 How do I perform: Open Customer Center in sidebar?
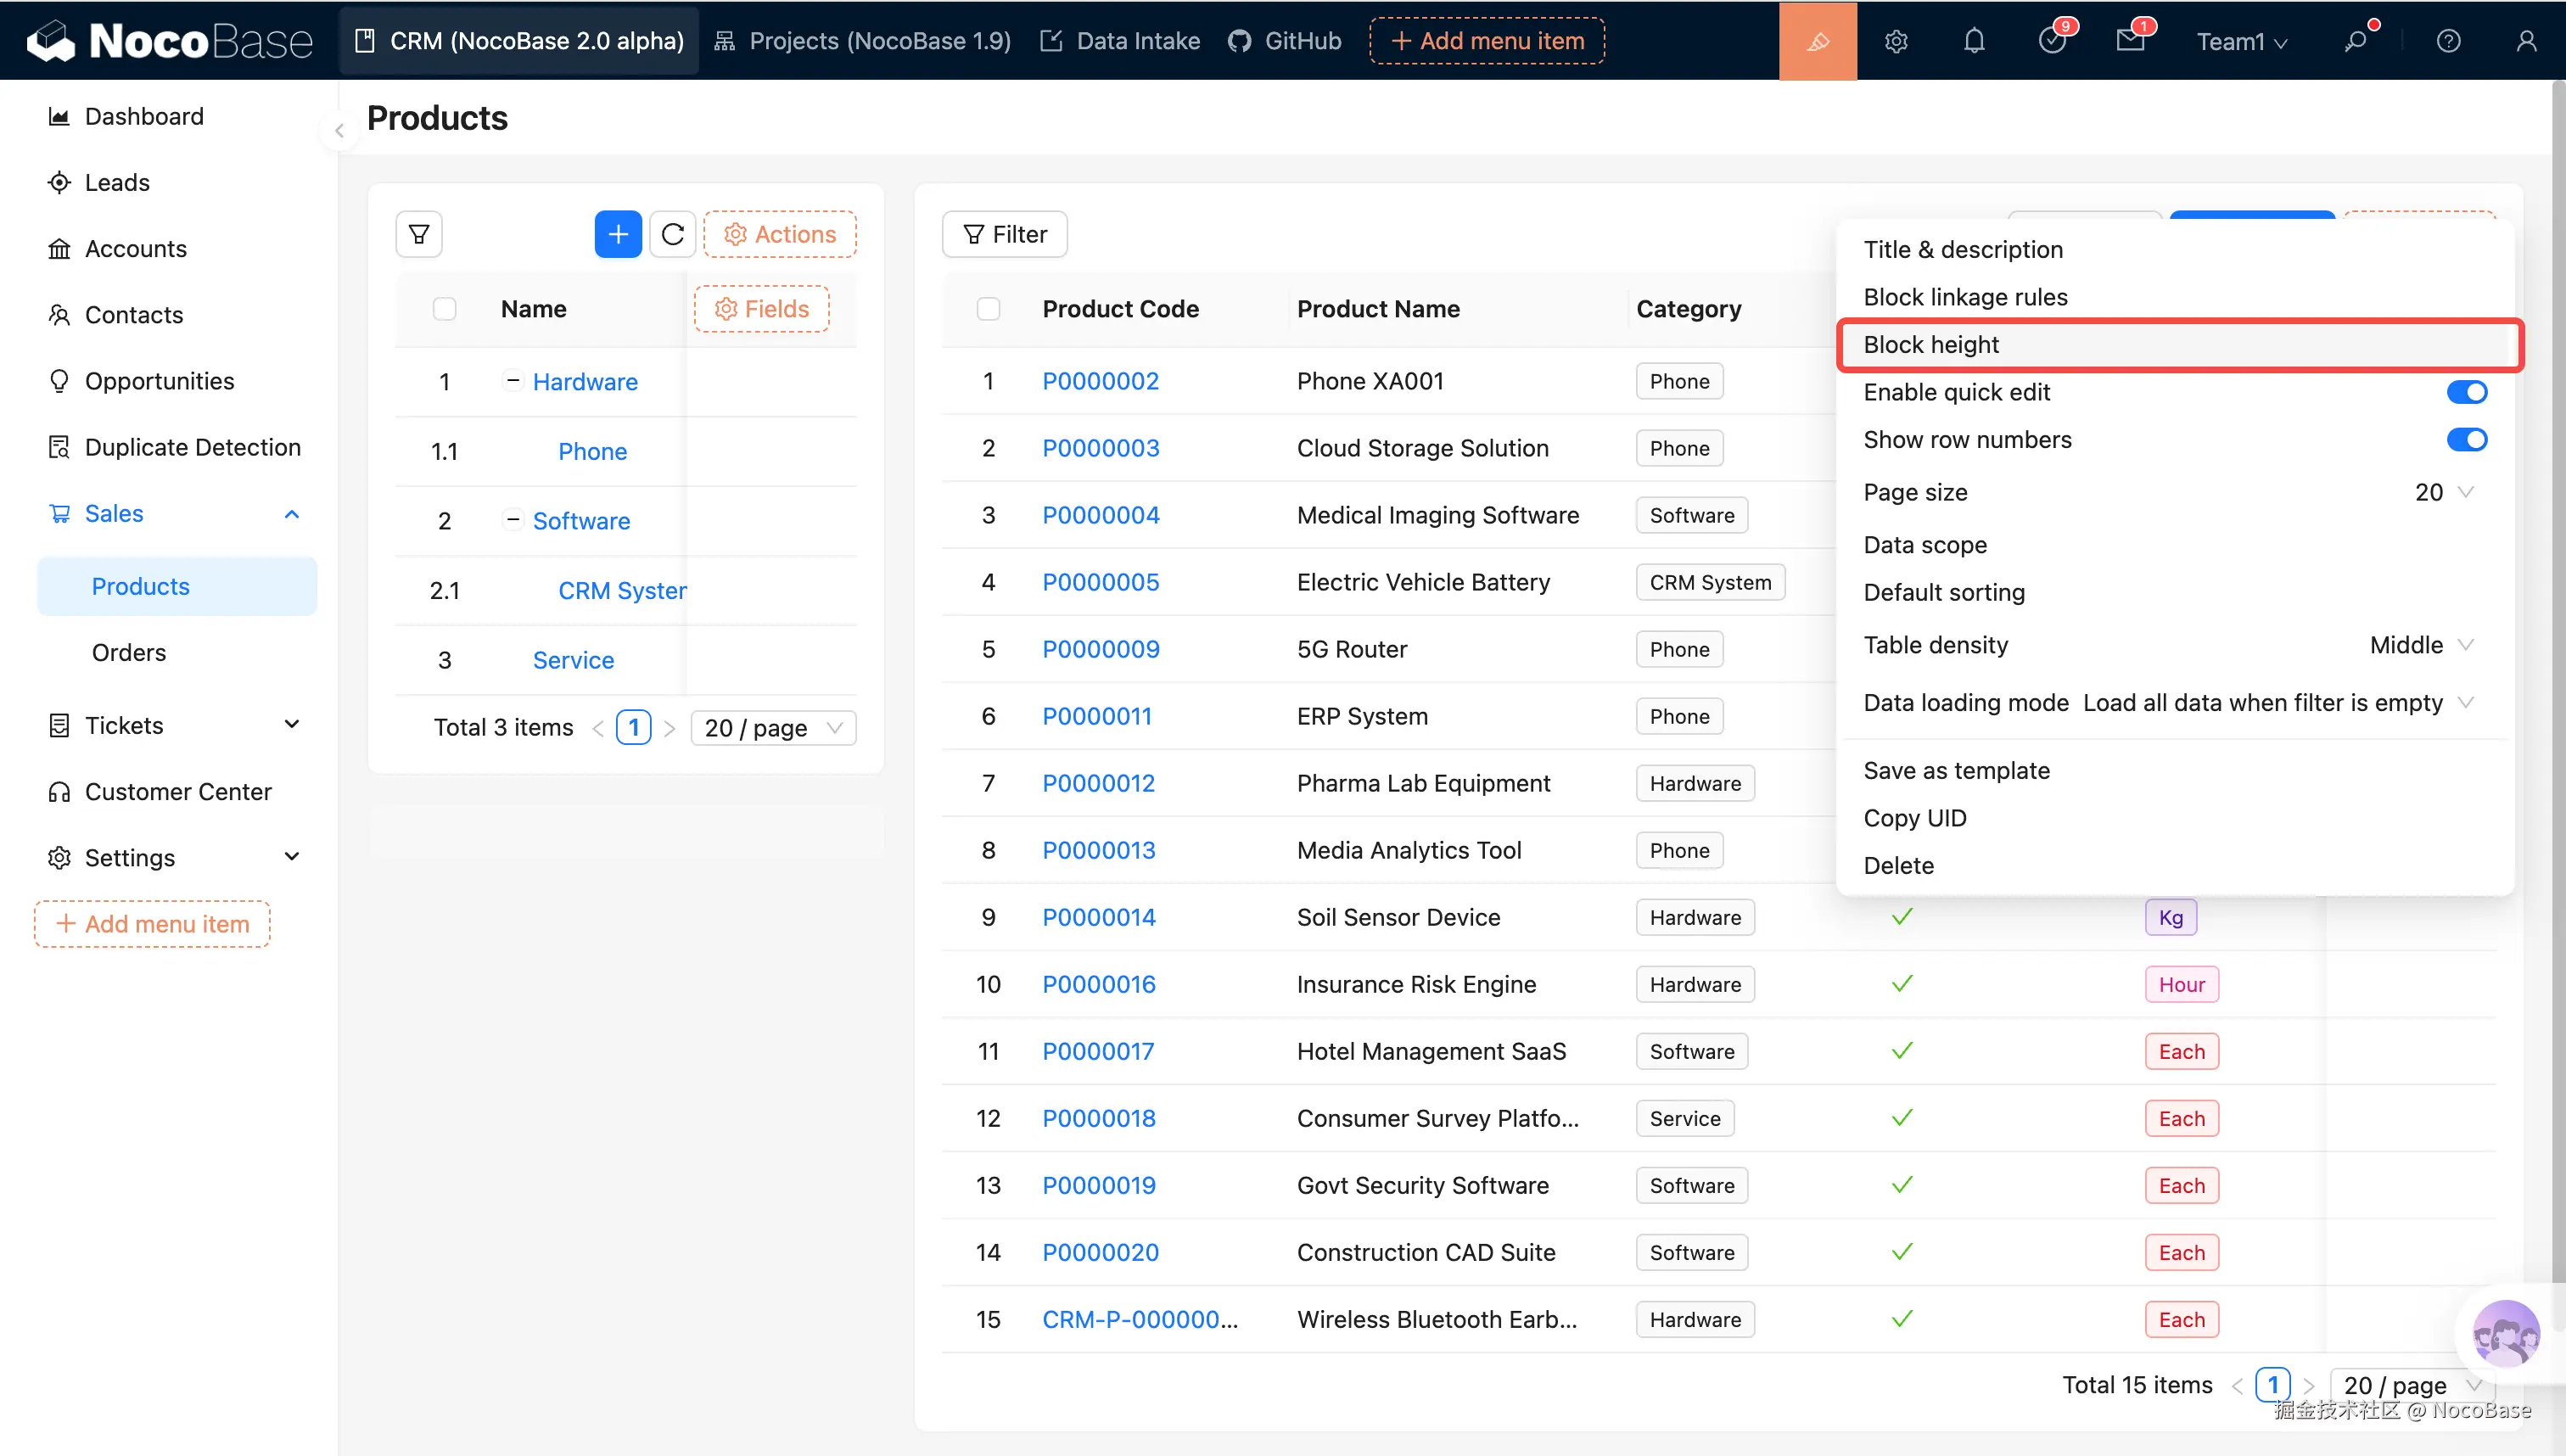[x=178, y=791]
